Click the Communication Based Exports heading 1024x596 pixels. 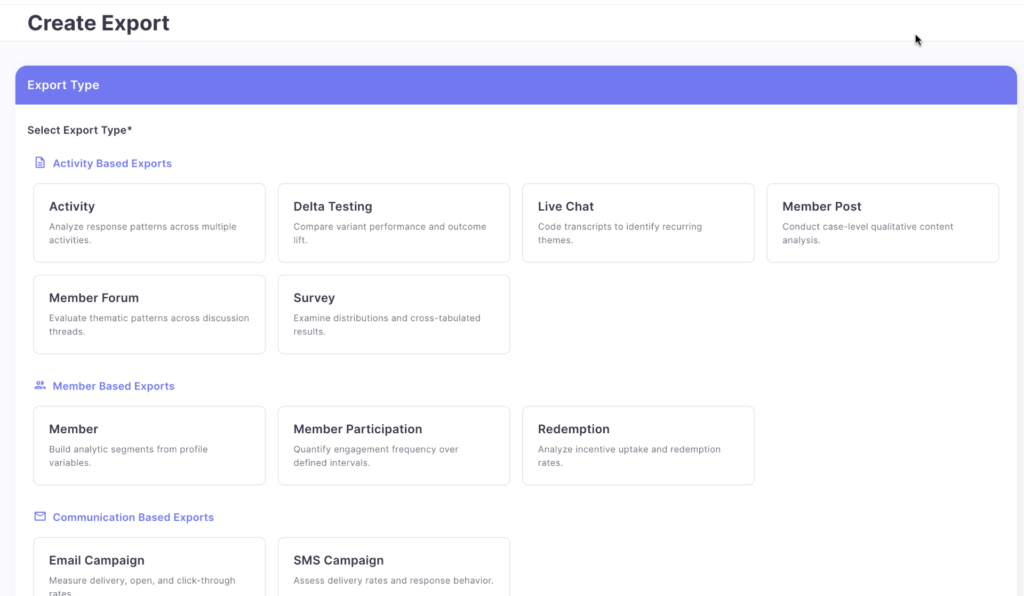(133, 517)
